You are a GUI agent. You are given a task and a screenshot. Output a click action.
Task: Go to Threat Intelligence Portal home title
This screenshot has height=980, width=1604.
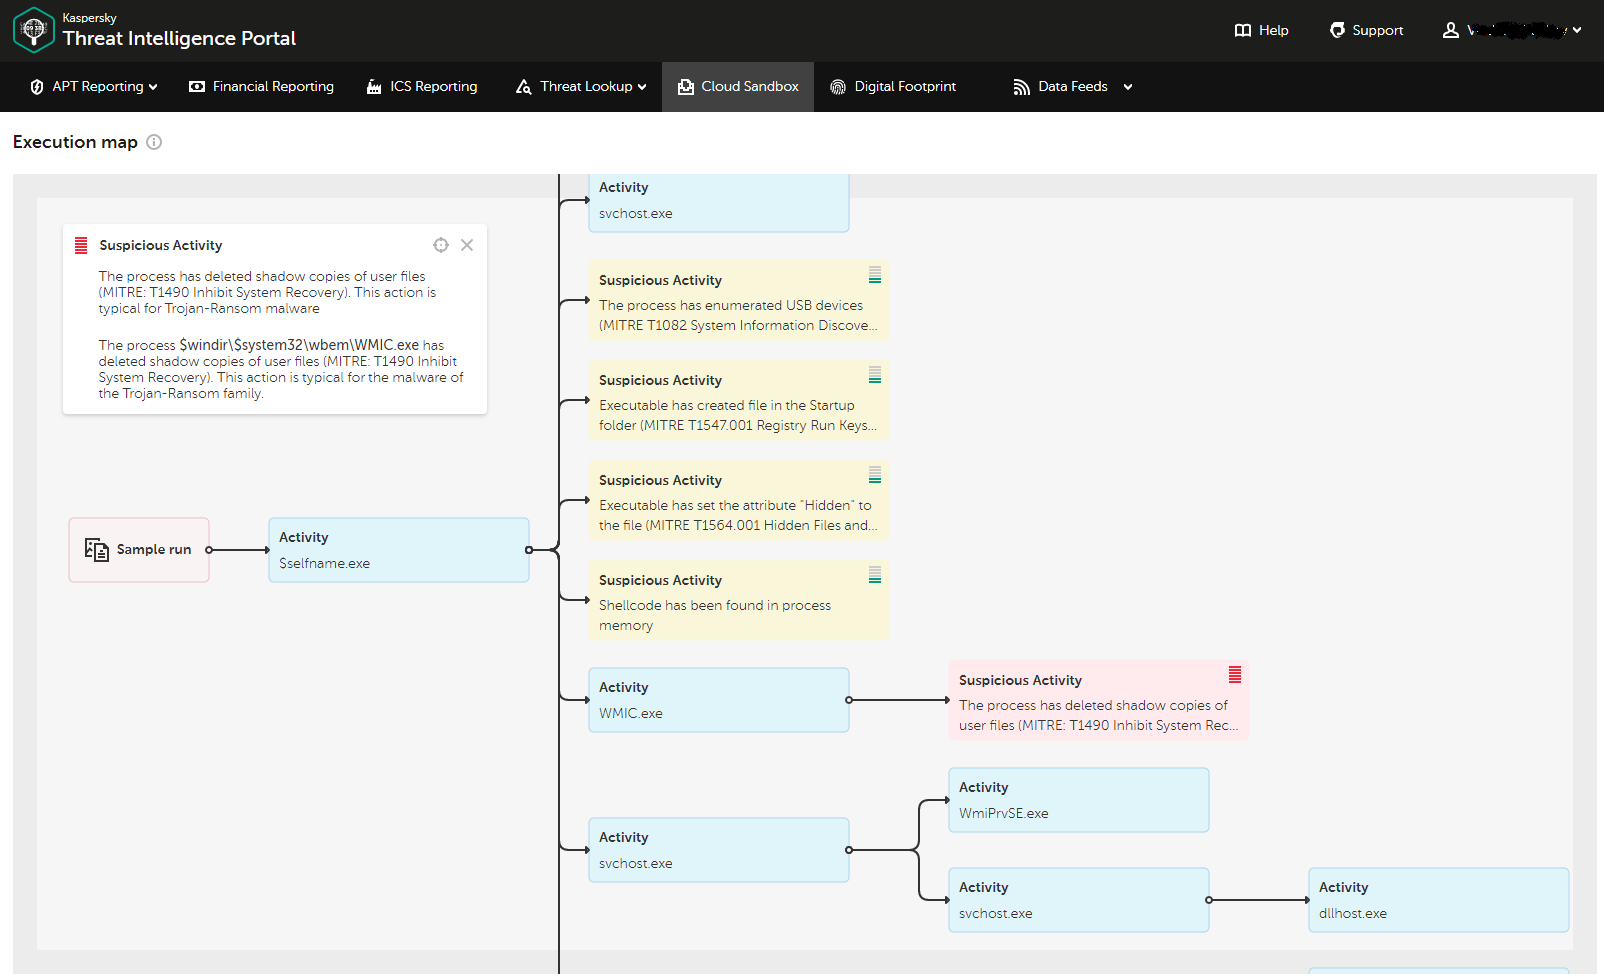click(x=179, y=39)
